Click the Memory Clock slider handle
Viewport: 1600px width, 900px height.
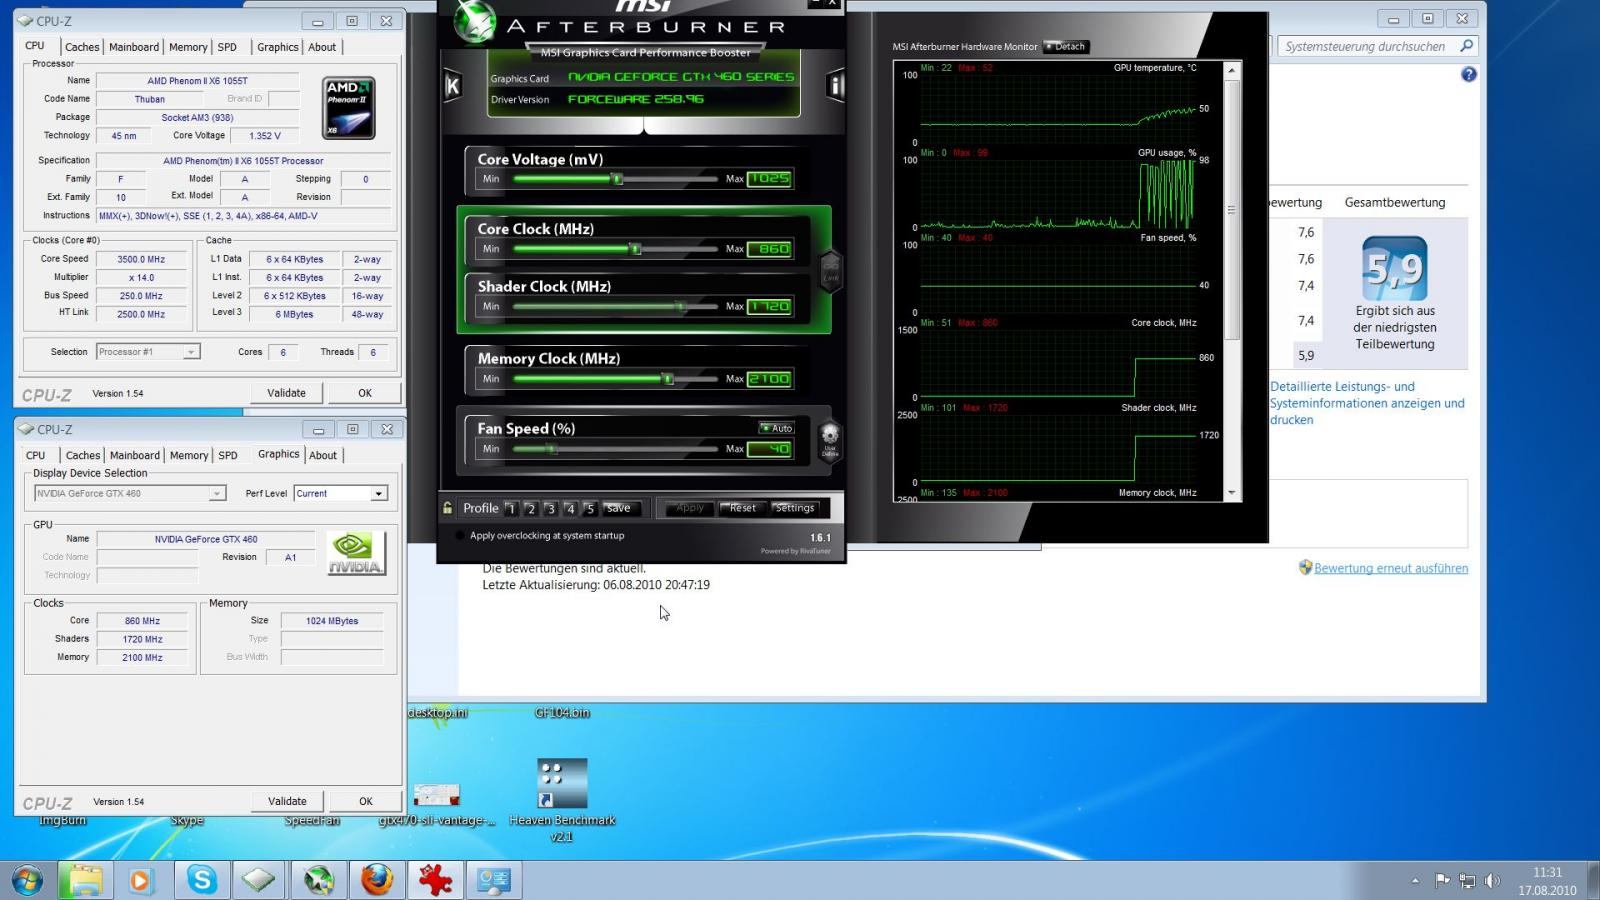[668, 379]
